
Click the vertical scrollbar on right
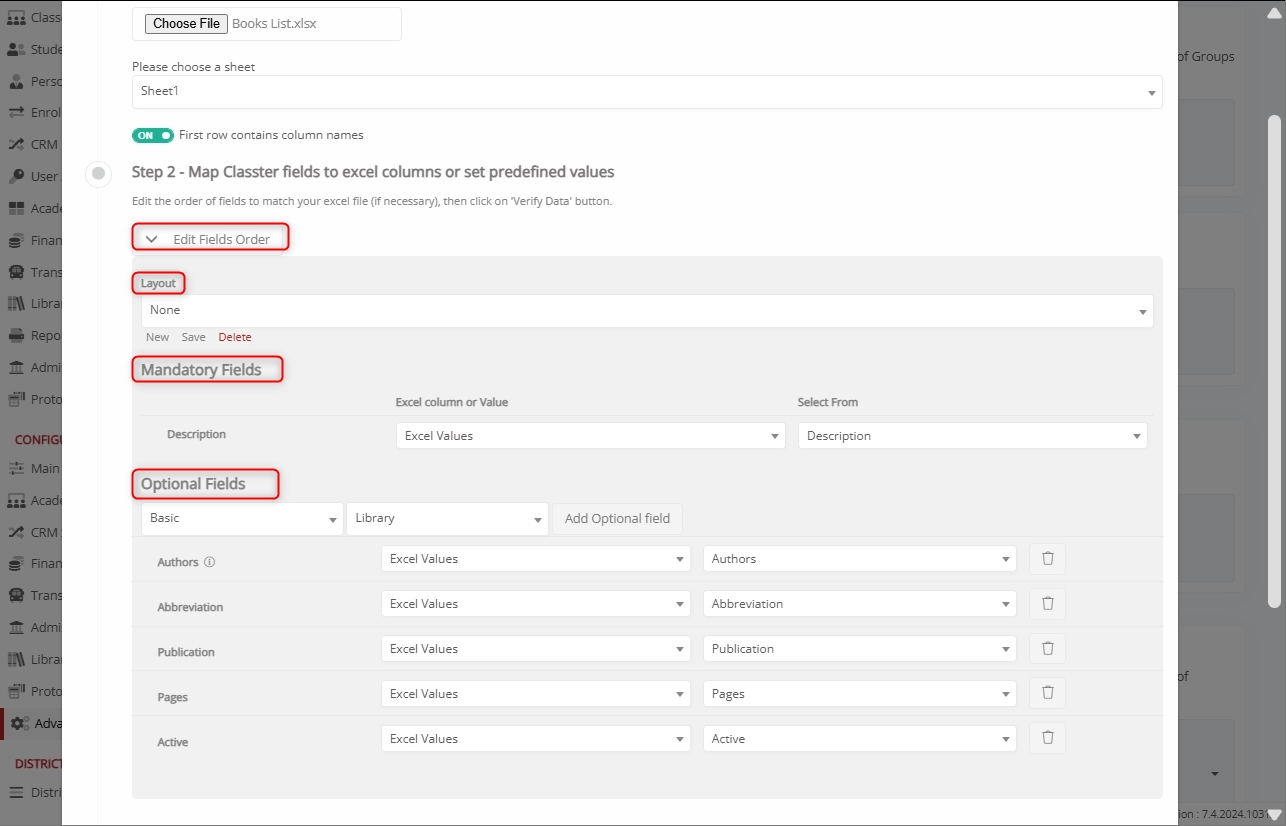pos(1274,360)
